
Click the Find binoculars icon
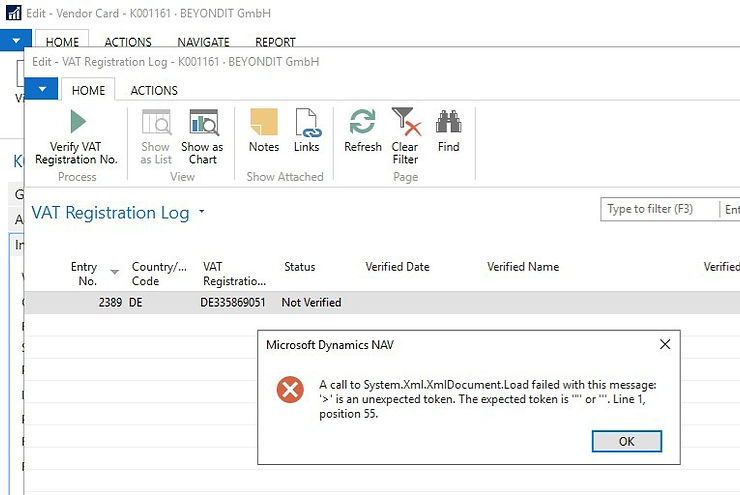449,123
